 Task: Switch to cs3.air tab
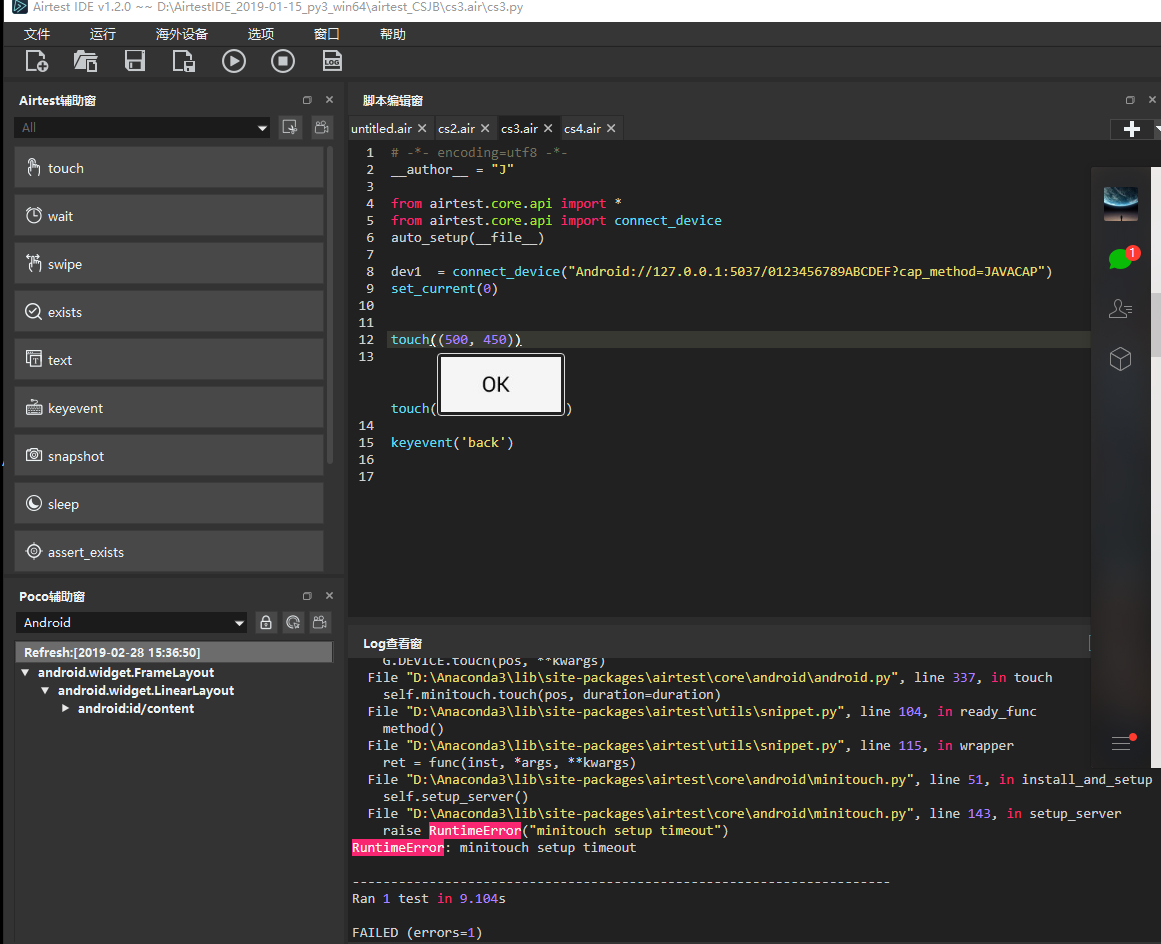(519, 129)
